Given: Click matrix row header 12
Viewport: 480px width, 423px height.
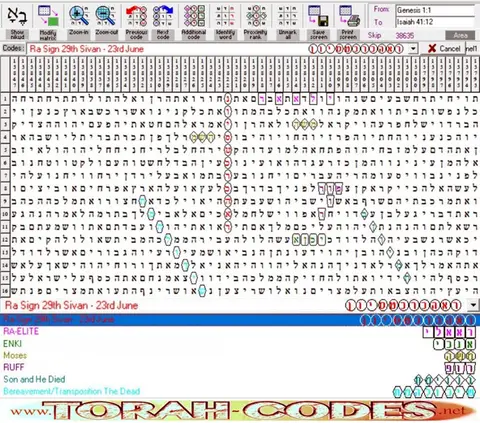Looking at the screenshot, I should [x=5, y=239].
